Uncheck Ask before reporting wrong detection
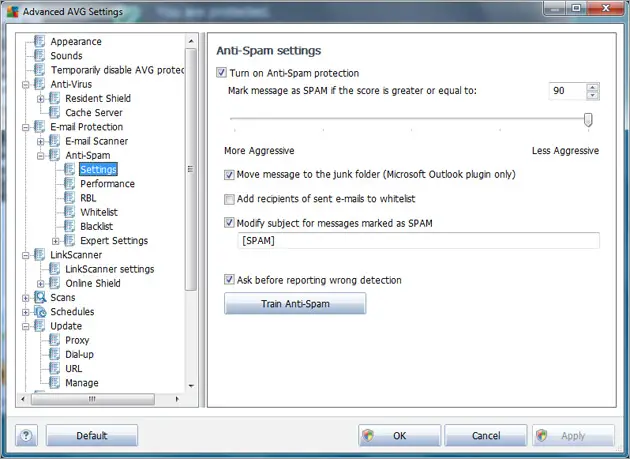Screen dimensions: 630x459 point(229,279)
